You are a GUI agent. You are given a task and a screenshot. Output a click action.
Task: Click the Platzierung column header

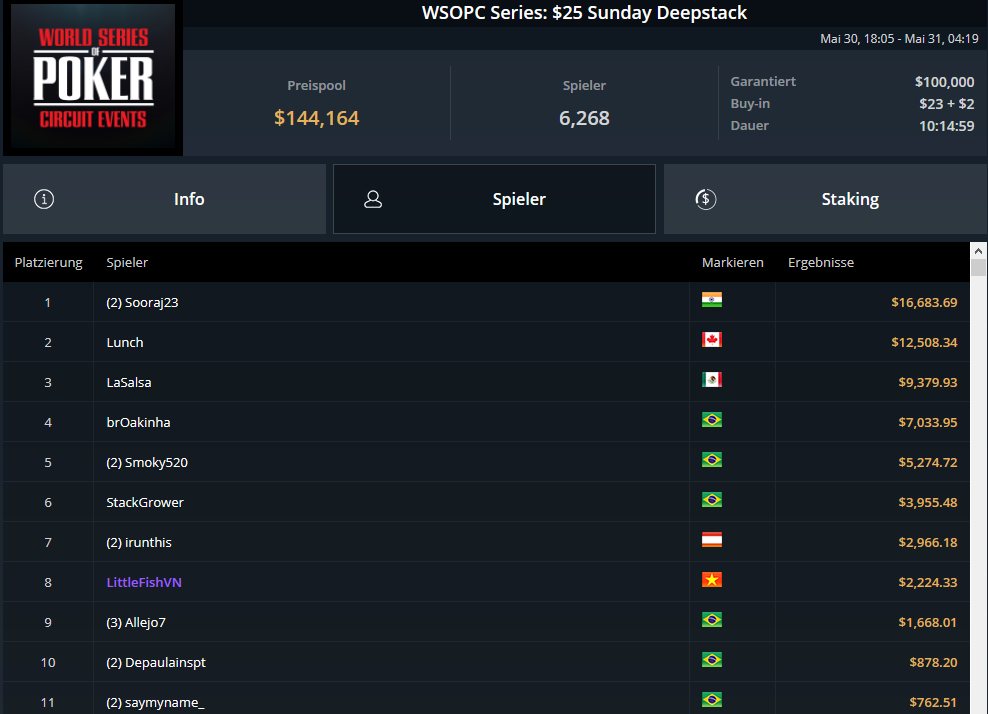coord(49,263)
